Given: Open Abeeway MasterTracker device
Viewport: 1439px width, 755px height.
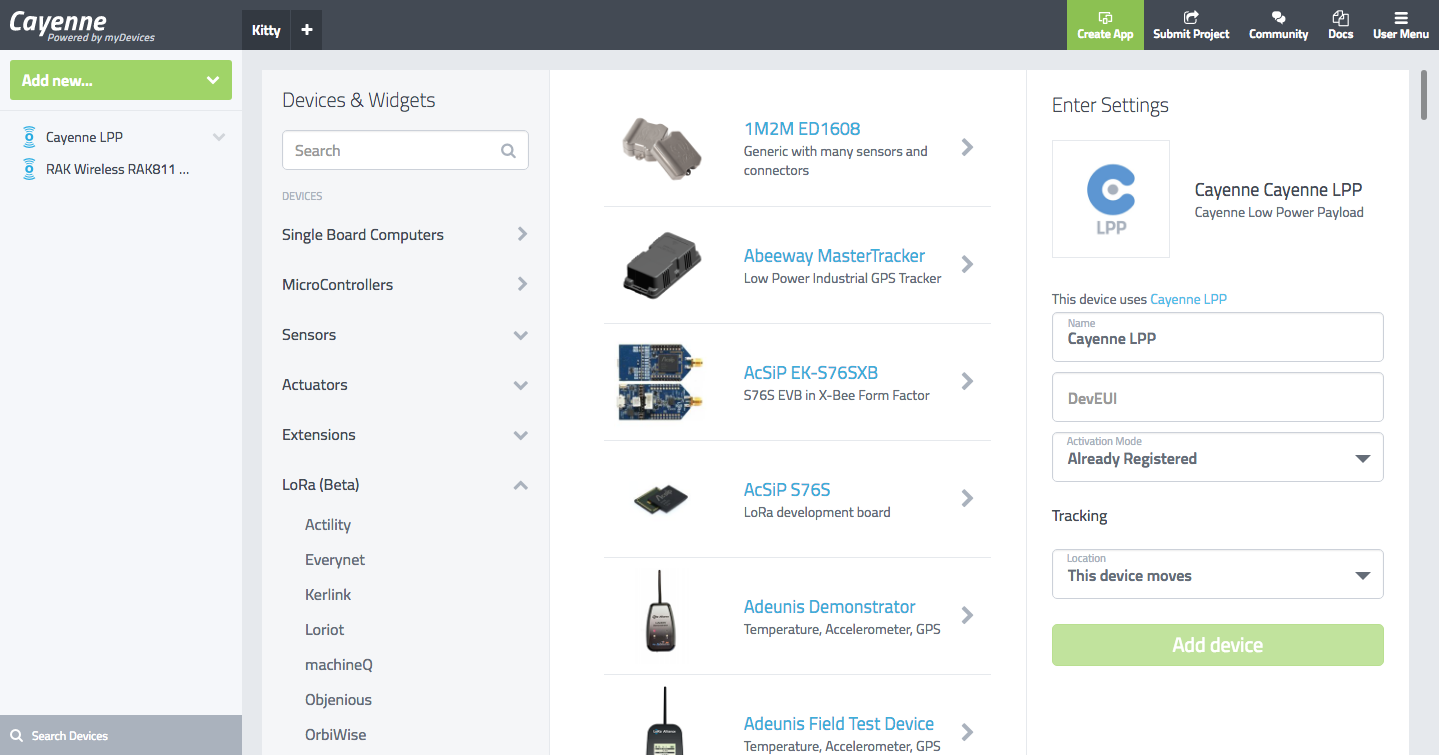Looking at the screenshot, I should [x=834, y=256].
